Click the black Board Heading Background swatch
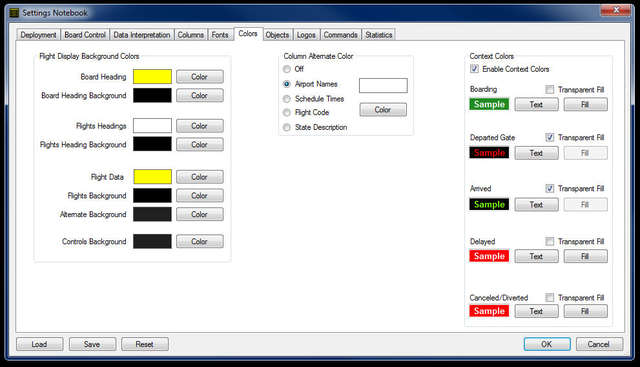The height and width of the screenshot is (367, 640). (152, 96)
